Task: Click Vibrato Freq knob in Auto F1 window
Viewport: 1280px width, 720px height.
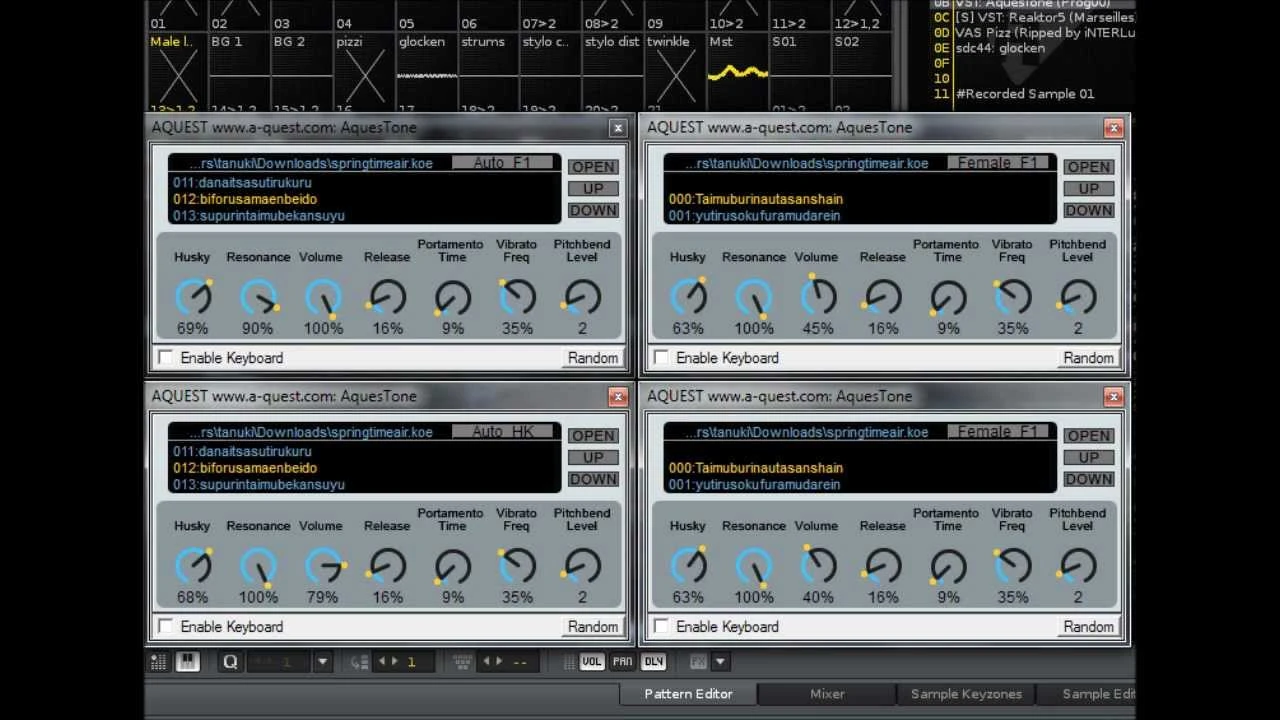Action: click(x=517, y=298)
